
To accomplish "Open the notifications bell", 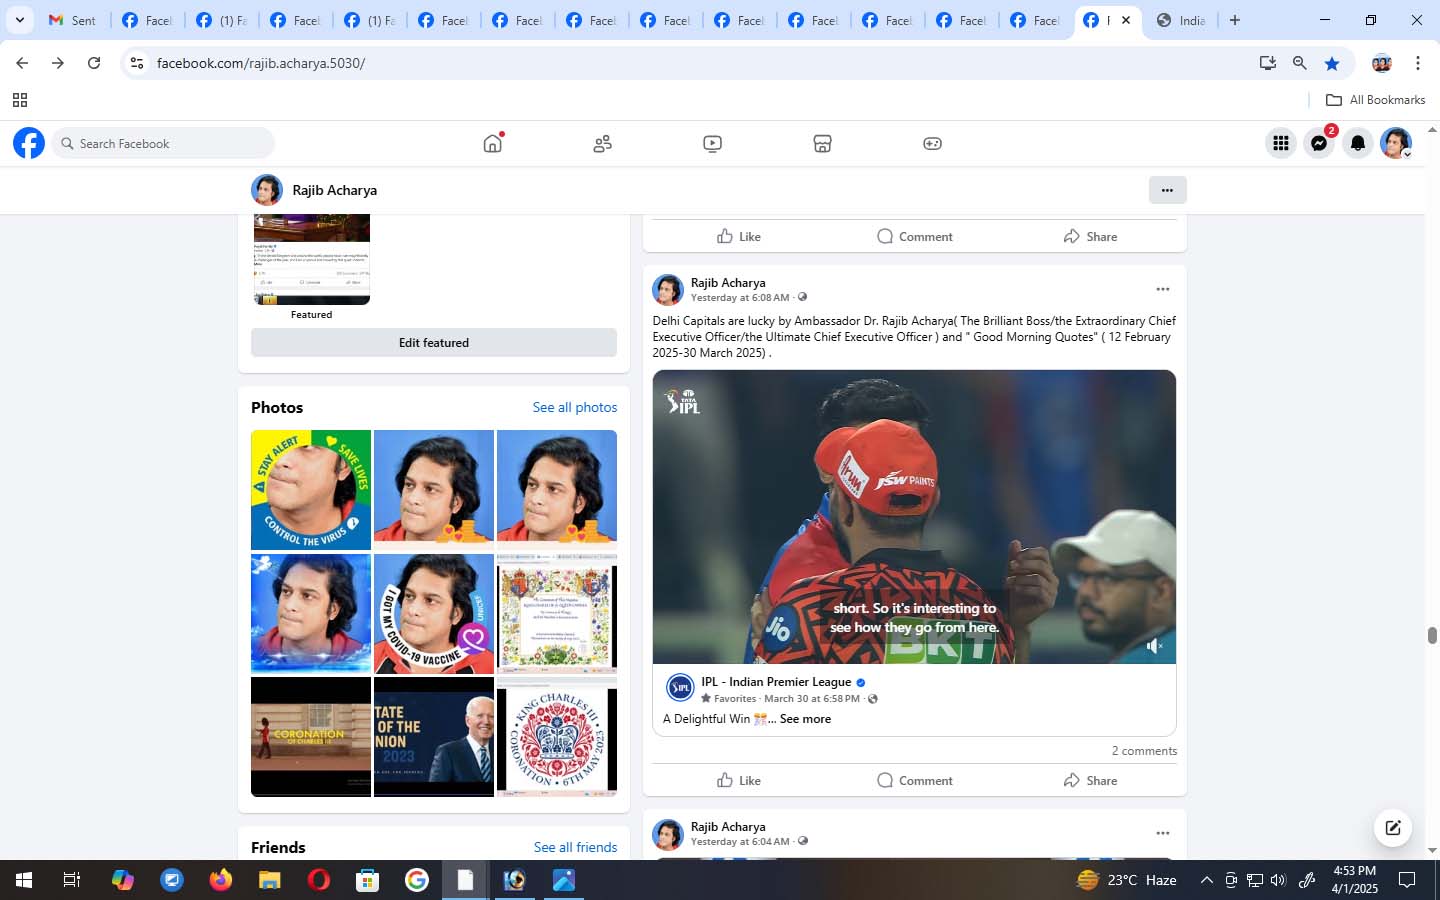I will 1358,143.
